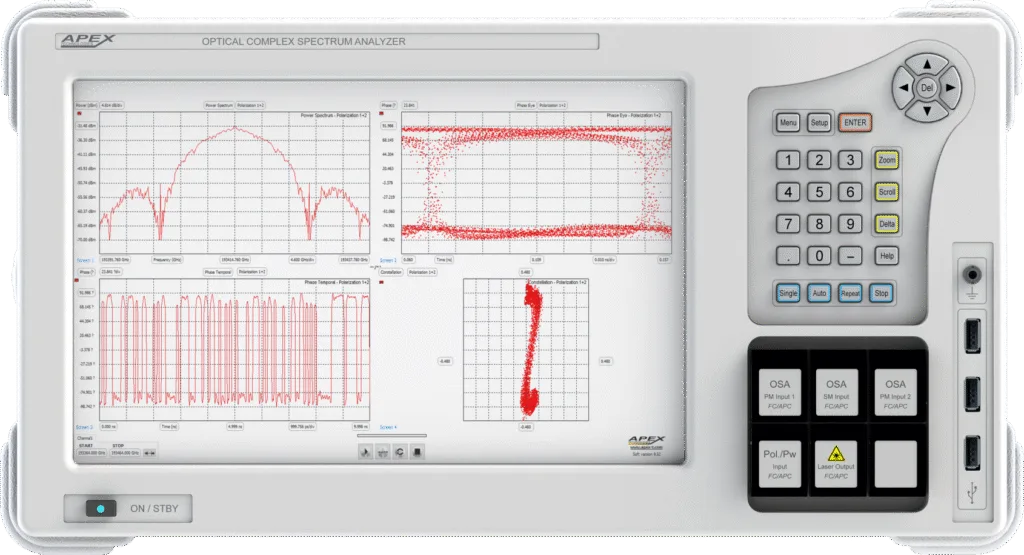Click the OSA PM Input 2 connector cap
The width and height of the screenshot is (1024, 555).
coord(895,392)
